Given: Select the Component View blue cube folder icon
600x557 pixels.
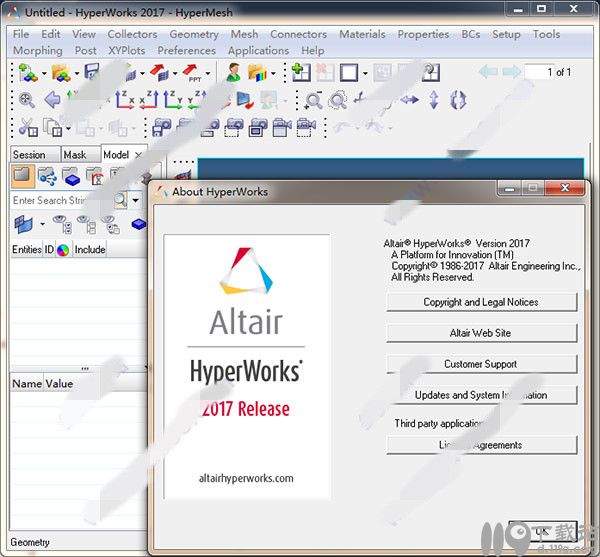Looking at the screenshot, I should 71,177.
